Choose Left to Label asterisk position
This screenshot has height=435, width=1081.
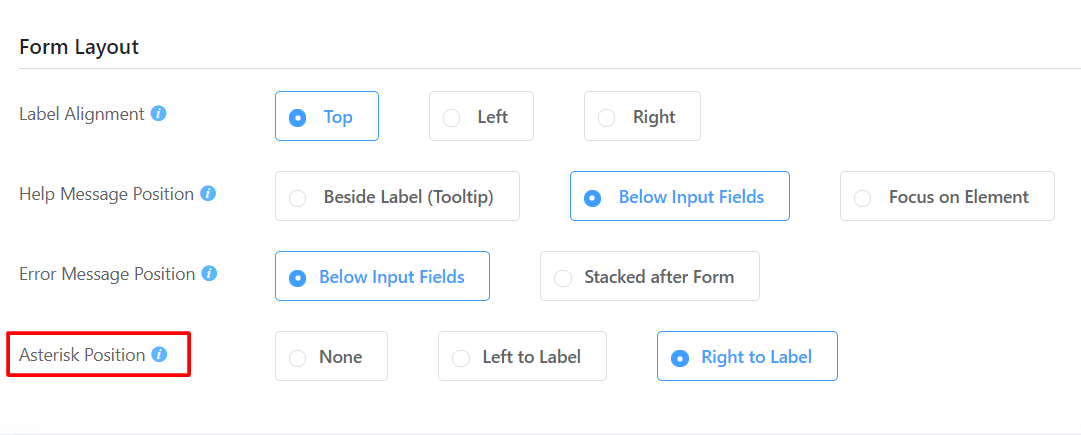point(523,356)
